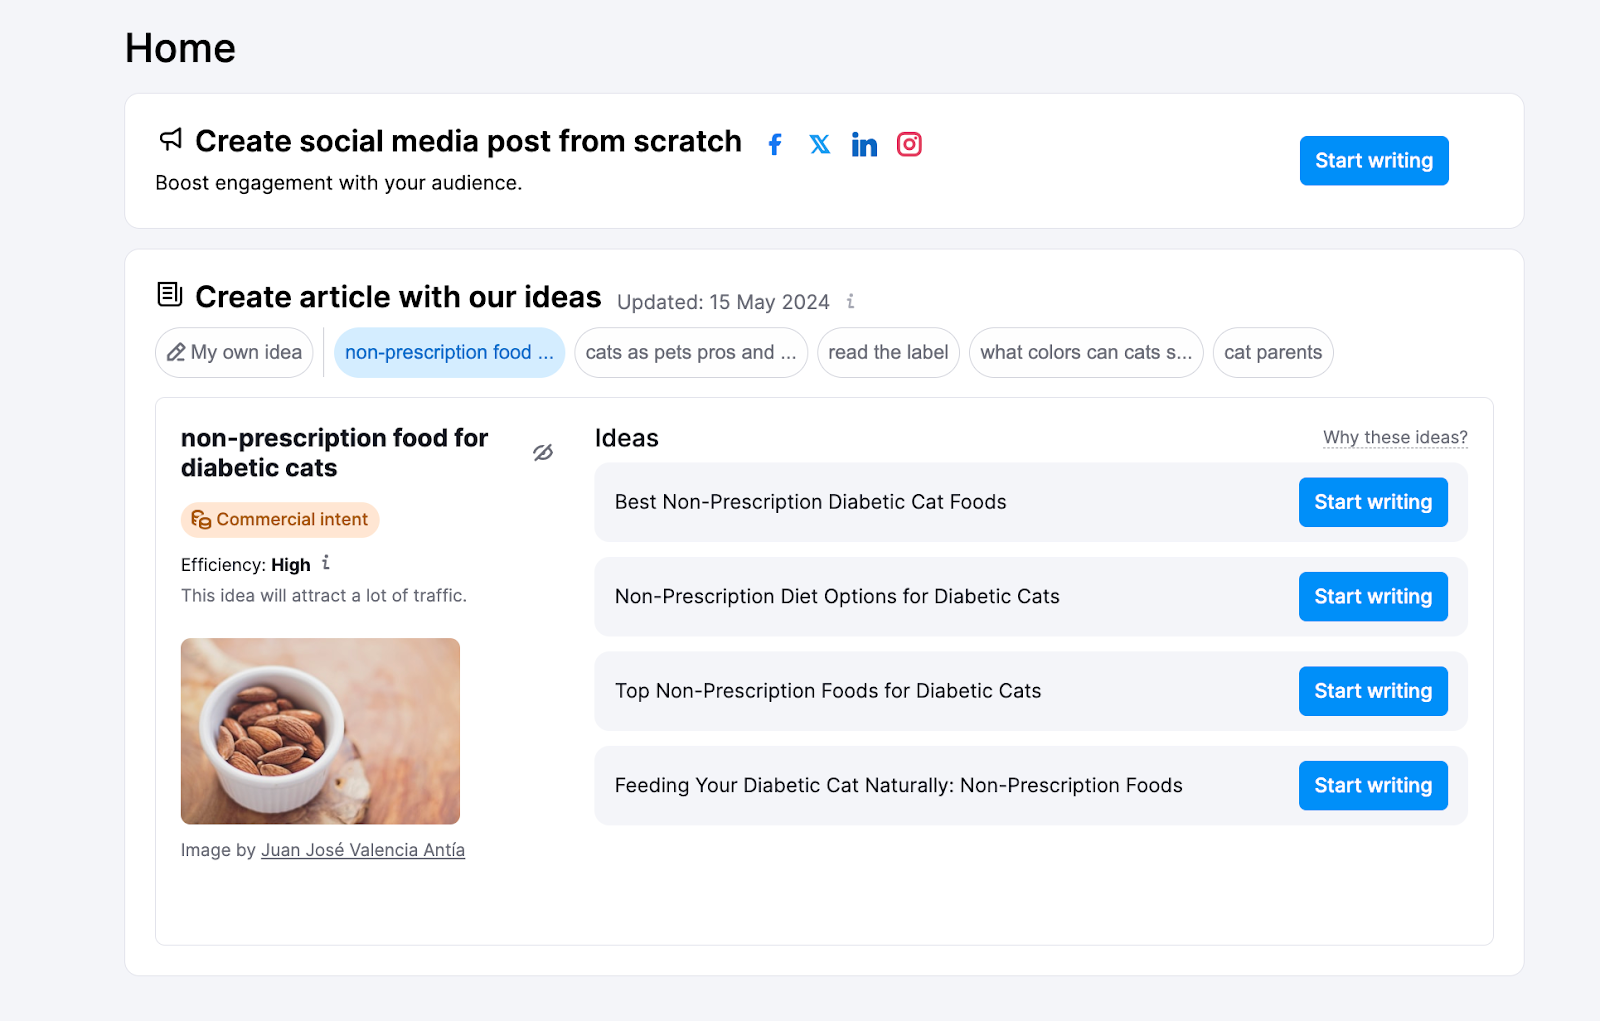Image resolution: width=1600 pixels, height=1021 pixels.
Task: Click 'Start writing' for the social media post
Action: click(1373, 160)
